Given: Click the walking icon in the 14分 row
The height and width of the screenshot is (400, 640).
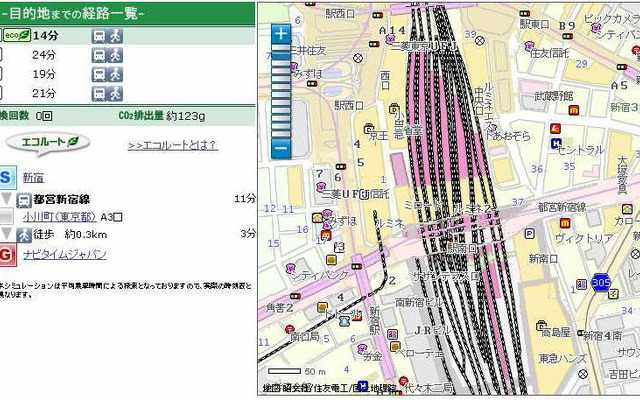Looking at the screenshot, I should 115,36.
